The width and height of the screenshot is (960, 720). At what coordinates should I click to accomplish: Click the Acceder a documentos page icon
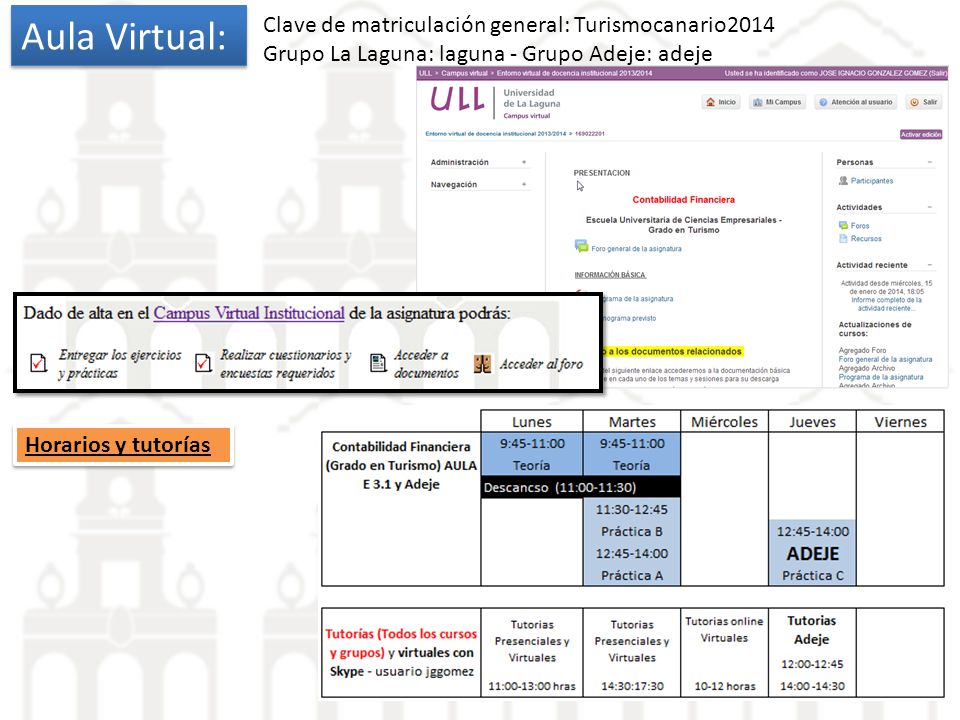(x=378, y=363)
